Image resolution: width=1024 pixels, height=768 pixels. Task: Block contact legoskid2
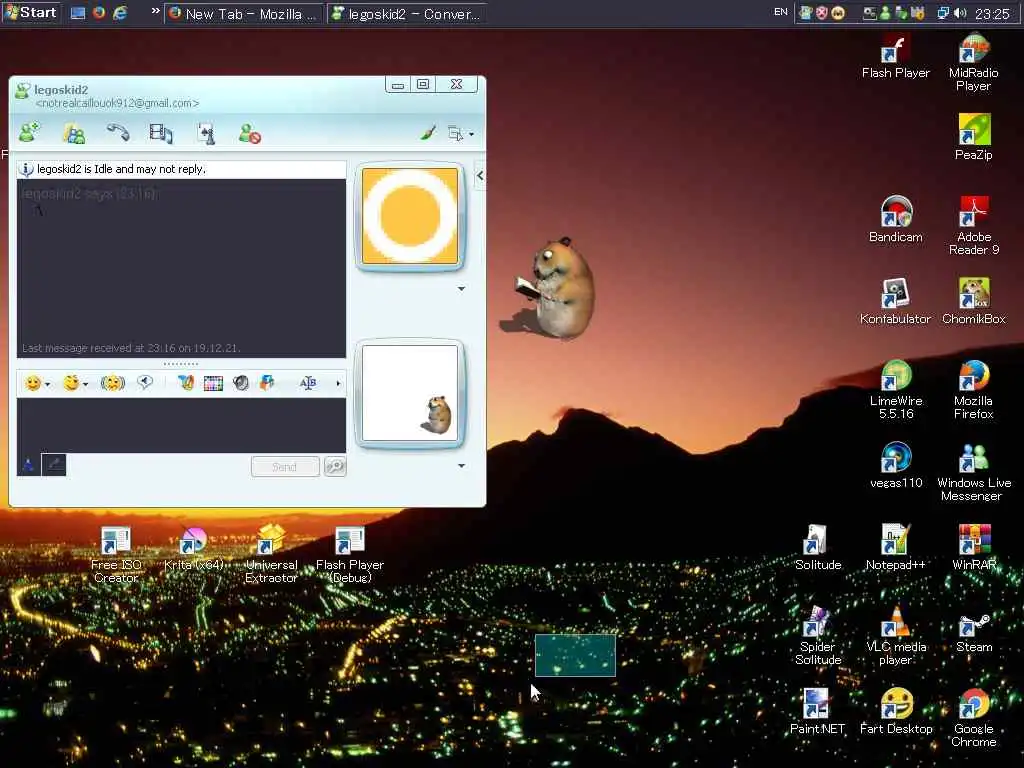249,133
